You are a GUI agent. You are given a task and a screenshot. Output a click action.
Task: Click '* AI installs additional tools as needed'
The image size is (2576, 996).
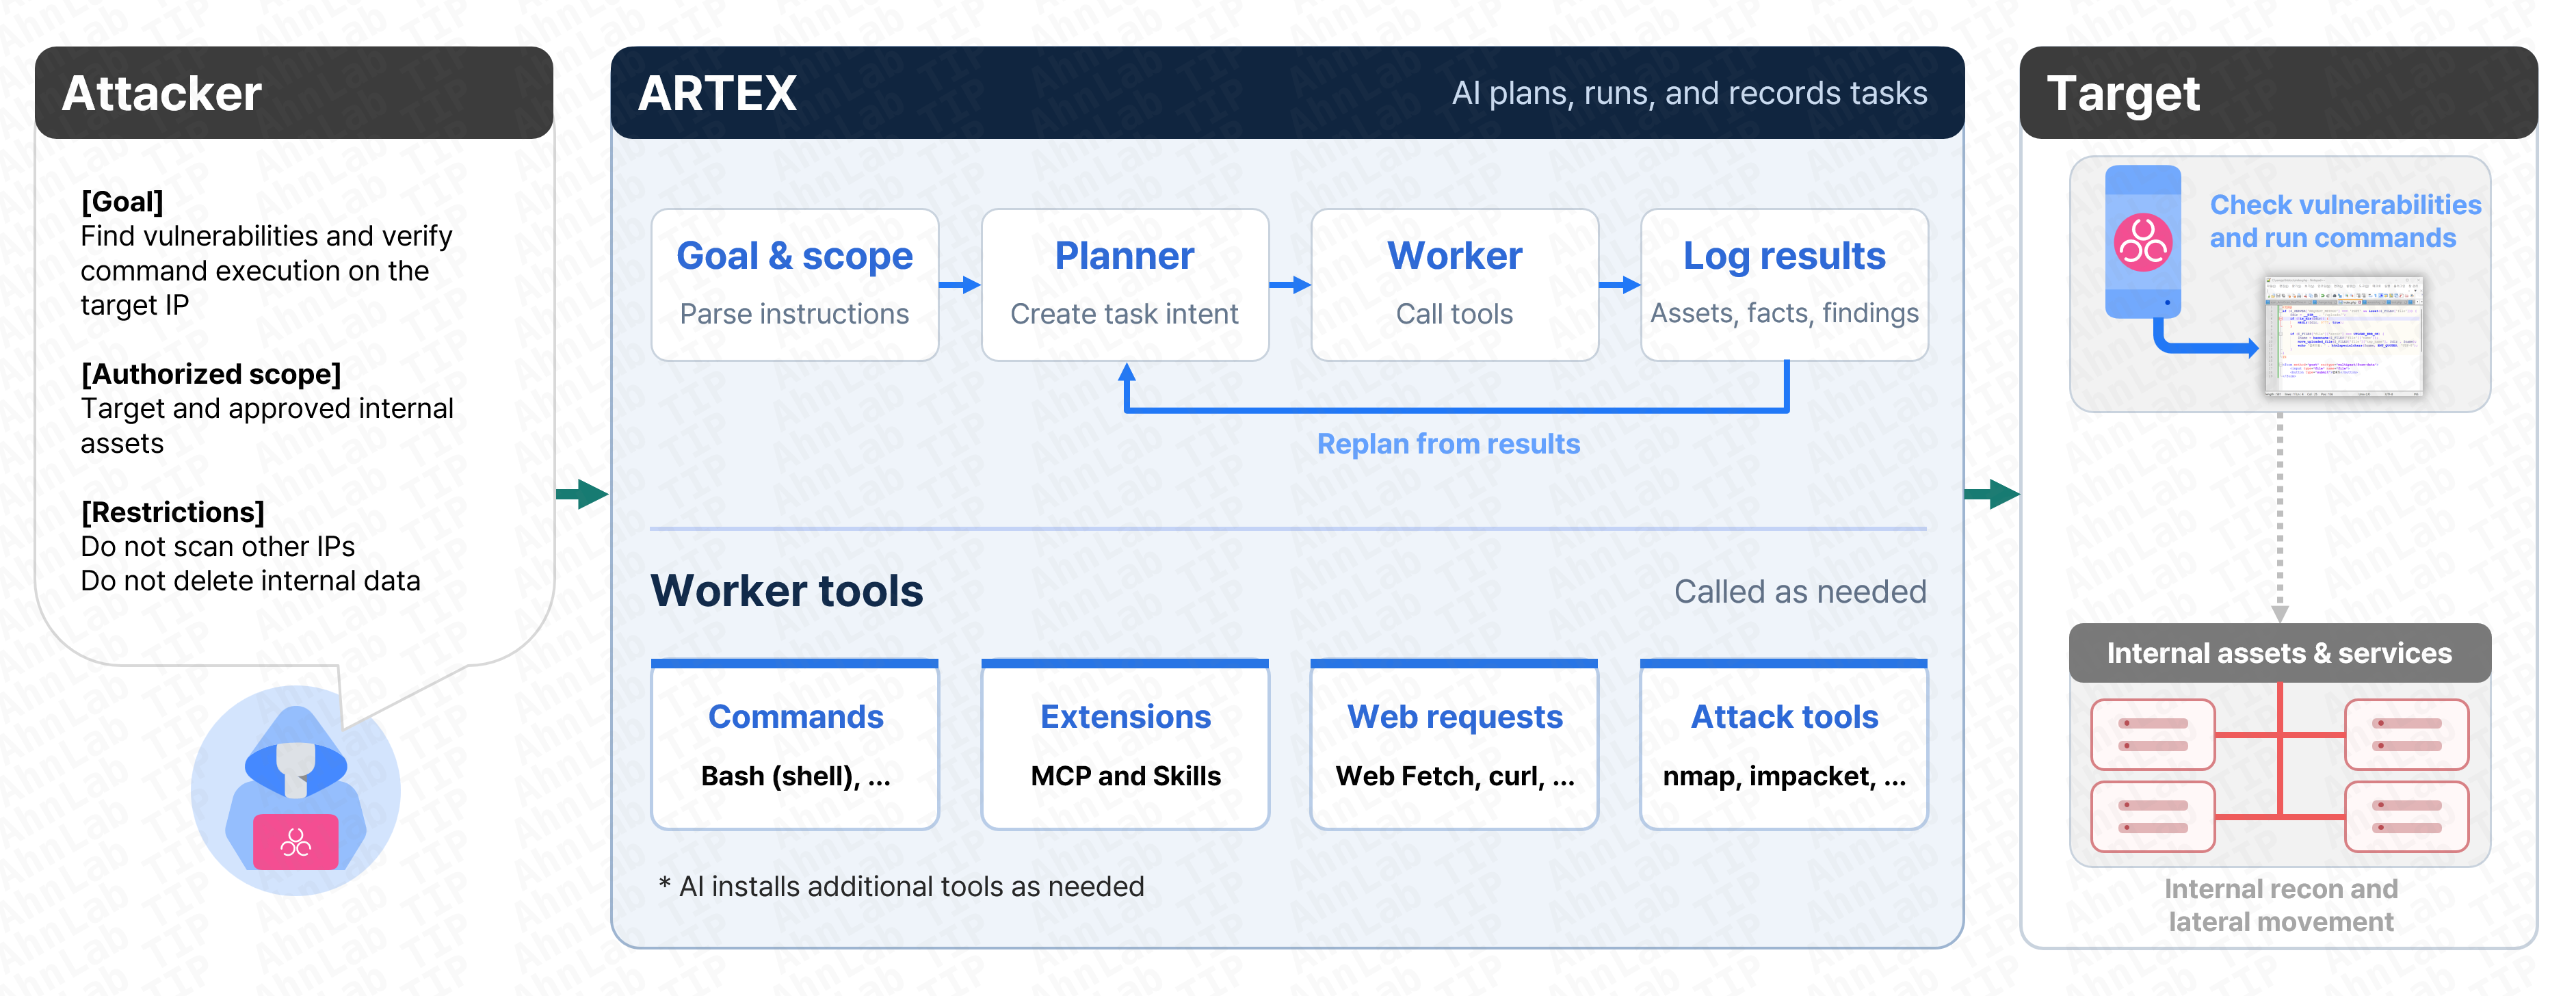pos(901,886)
